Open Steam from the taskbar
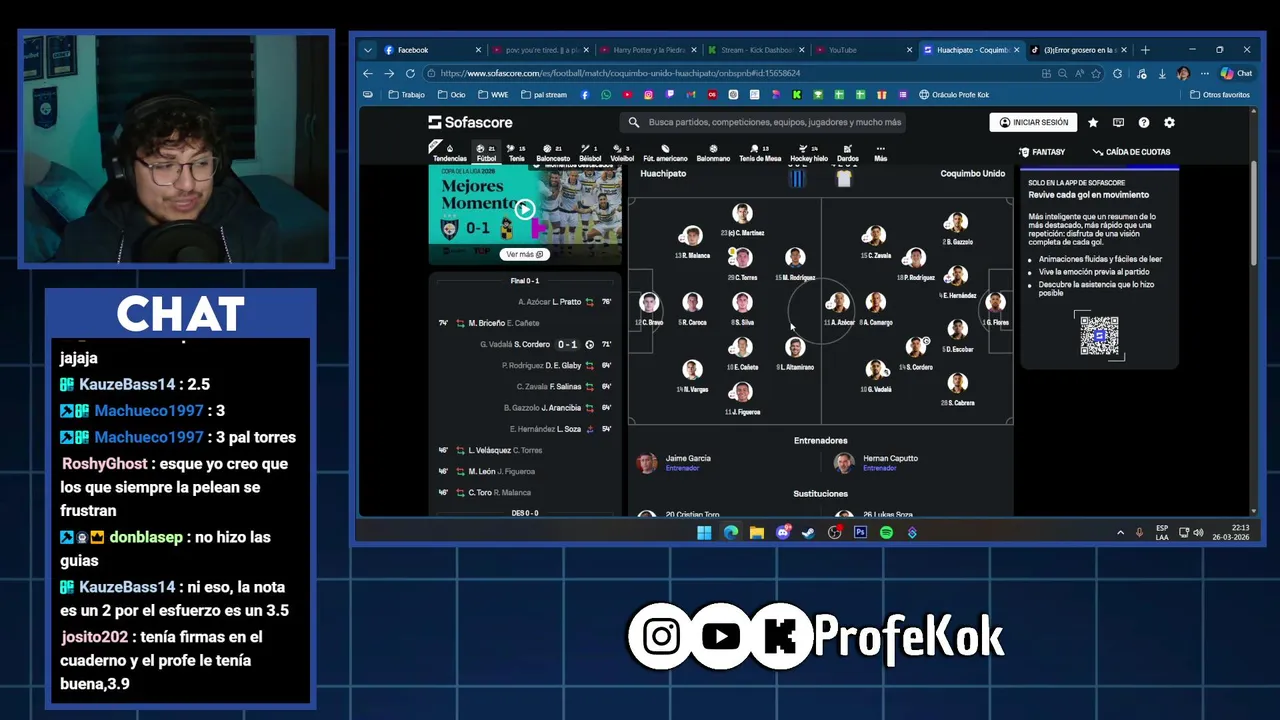The image size is (1280, 720). pyautogui.click(x=808, y=533)
